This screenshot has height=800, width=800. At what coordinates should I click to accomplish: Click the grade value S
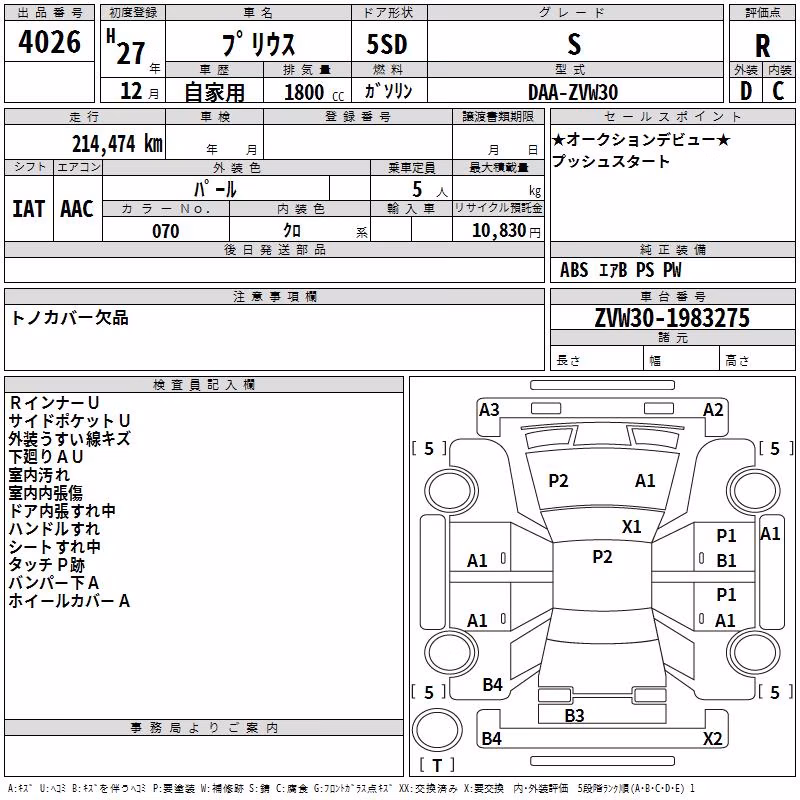coord(574,44)
